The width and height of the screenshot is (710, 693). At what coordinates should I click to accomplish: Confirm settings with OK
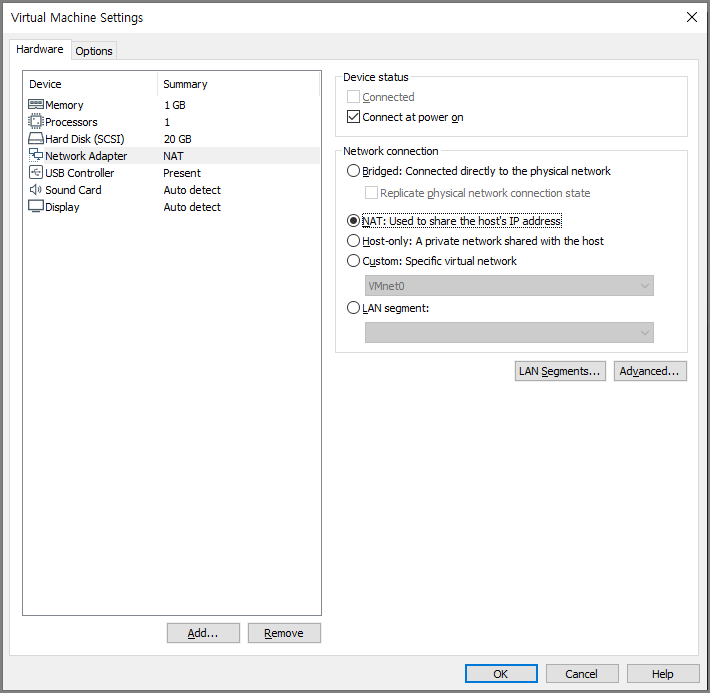click(x=501, y=674)
